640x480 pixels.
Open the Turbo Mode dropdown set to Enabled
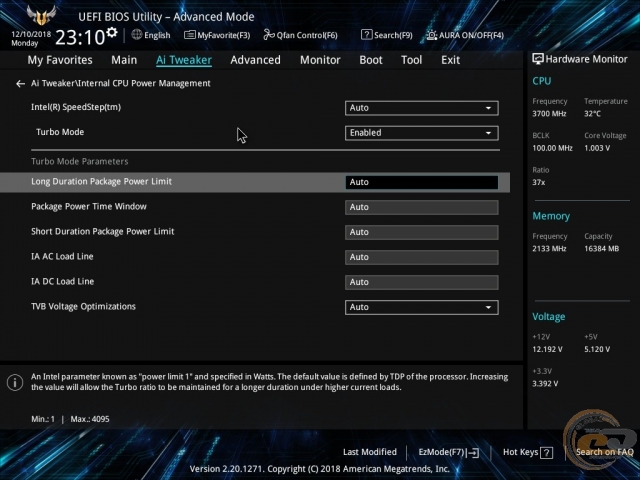pyautogui.click(x=422, y=133)
